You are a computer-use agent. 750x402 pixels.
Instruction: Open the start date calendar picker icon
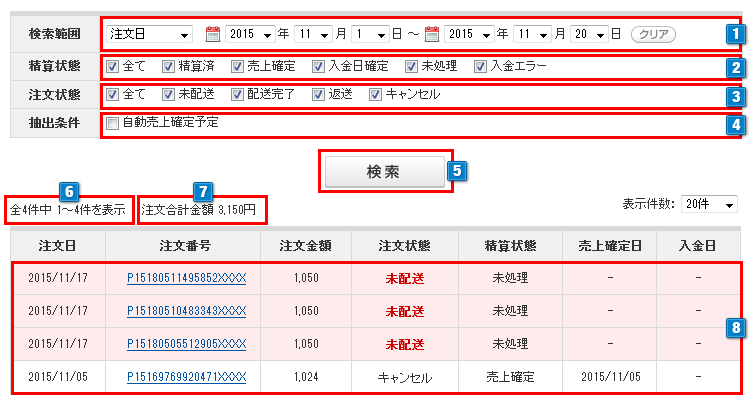coord(212,34)
